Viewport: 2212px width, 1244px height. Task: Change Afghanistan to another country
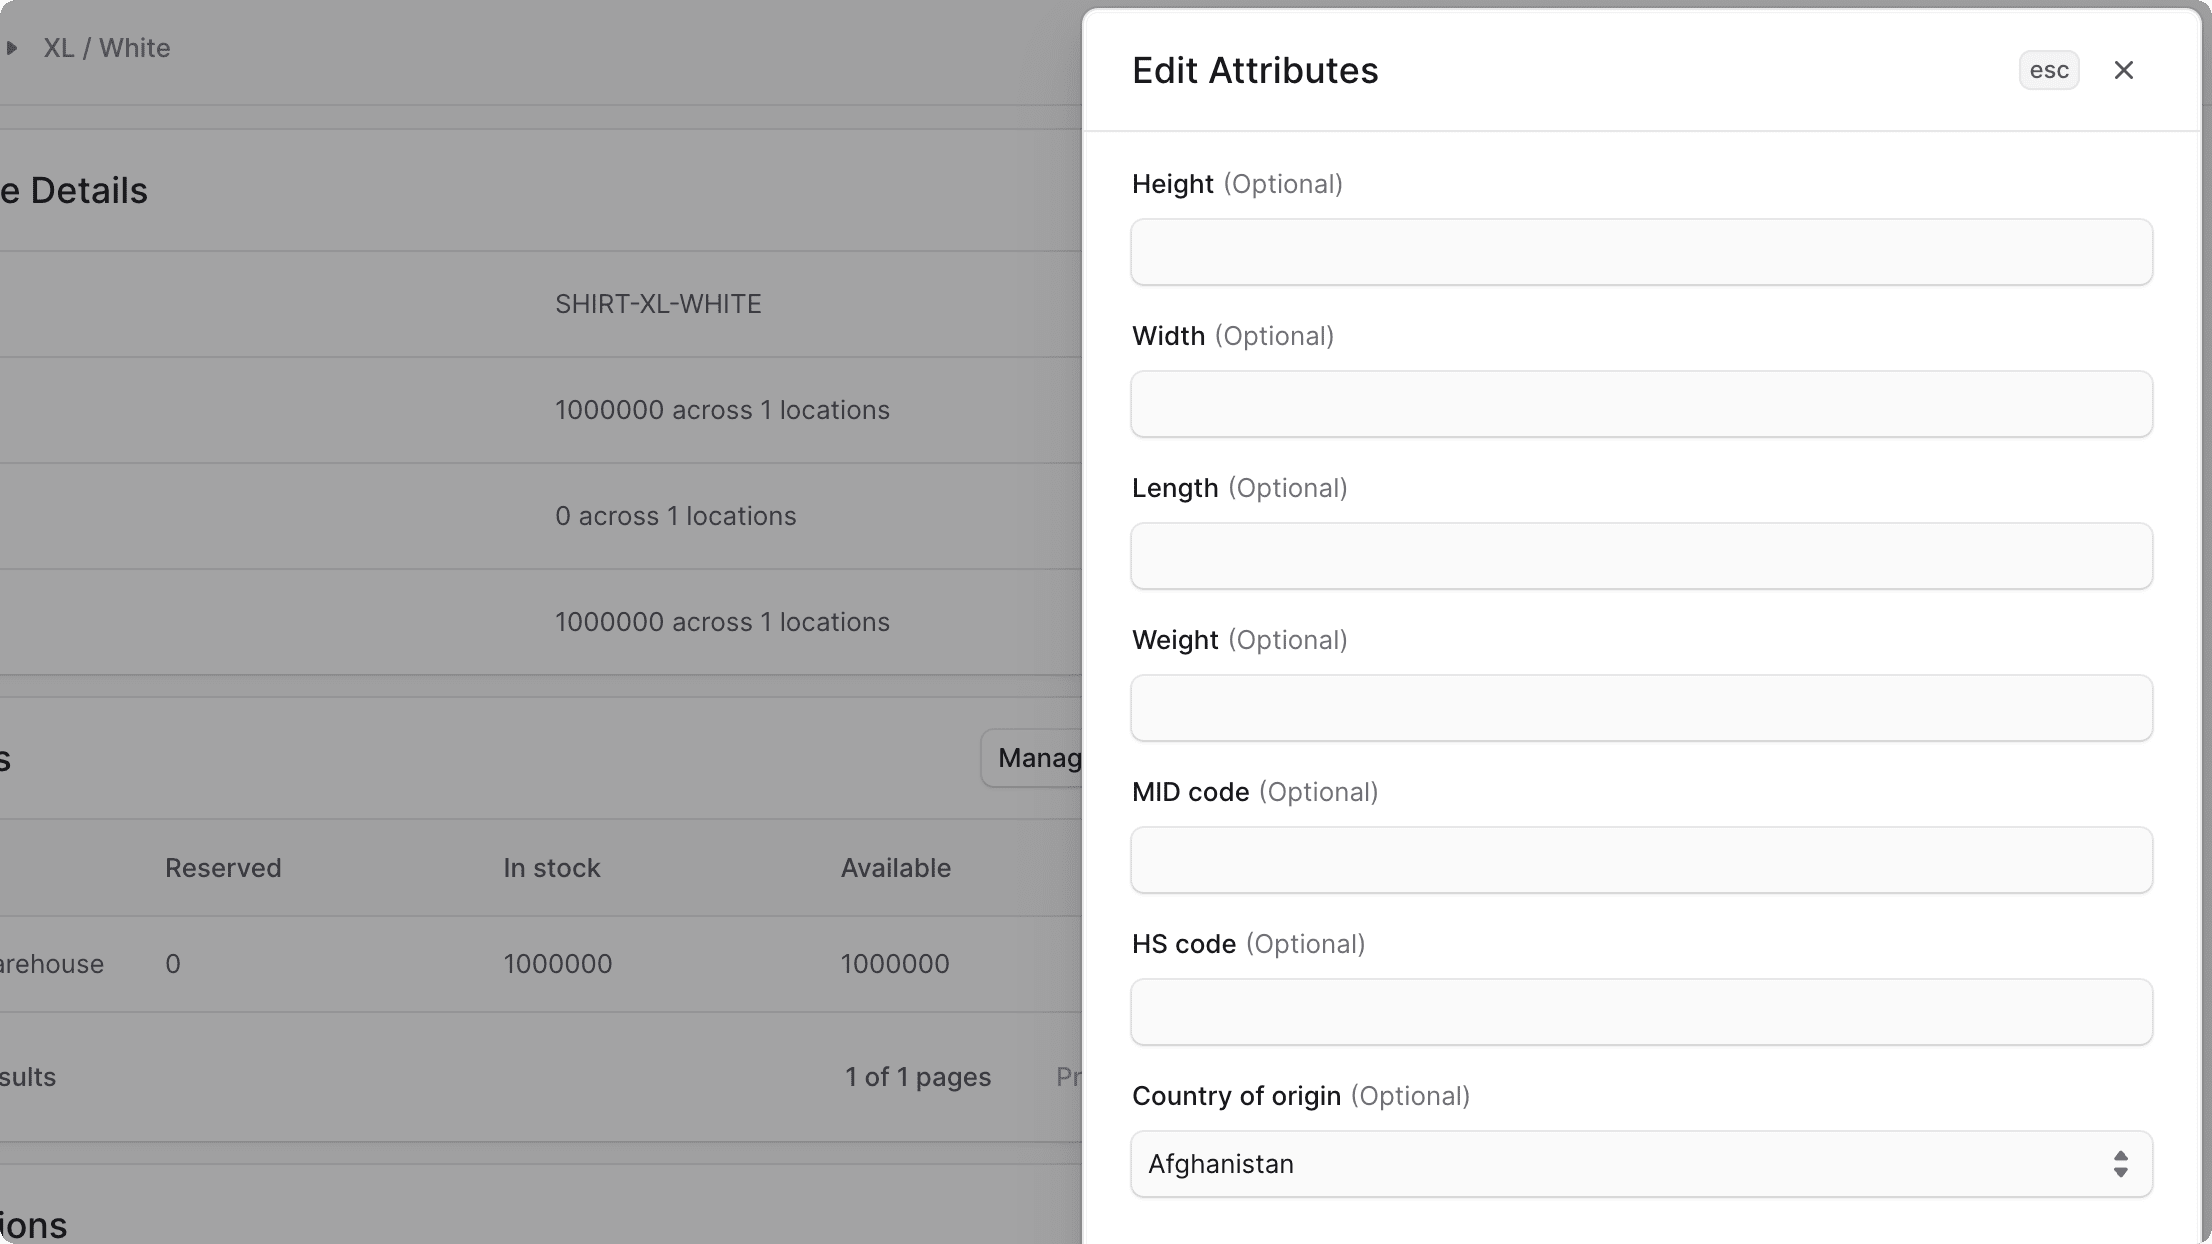click(x=1640, y=1164)
